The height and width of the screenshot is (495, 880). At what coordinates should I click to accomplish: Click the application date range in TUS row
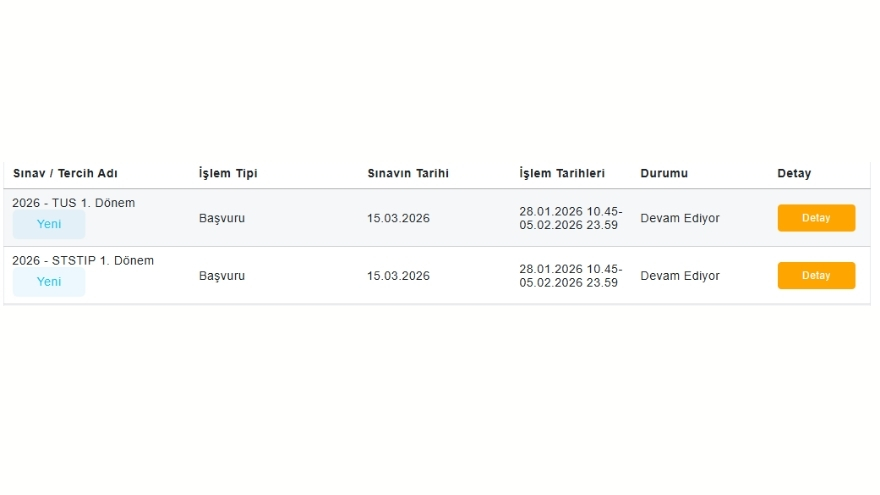tap(570, 218)
